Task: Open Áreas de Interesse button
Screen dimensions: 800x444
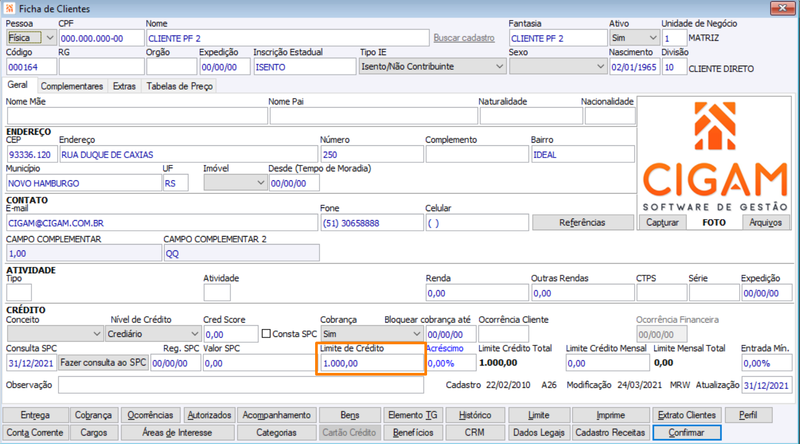Action: point(177,432)
